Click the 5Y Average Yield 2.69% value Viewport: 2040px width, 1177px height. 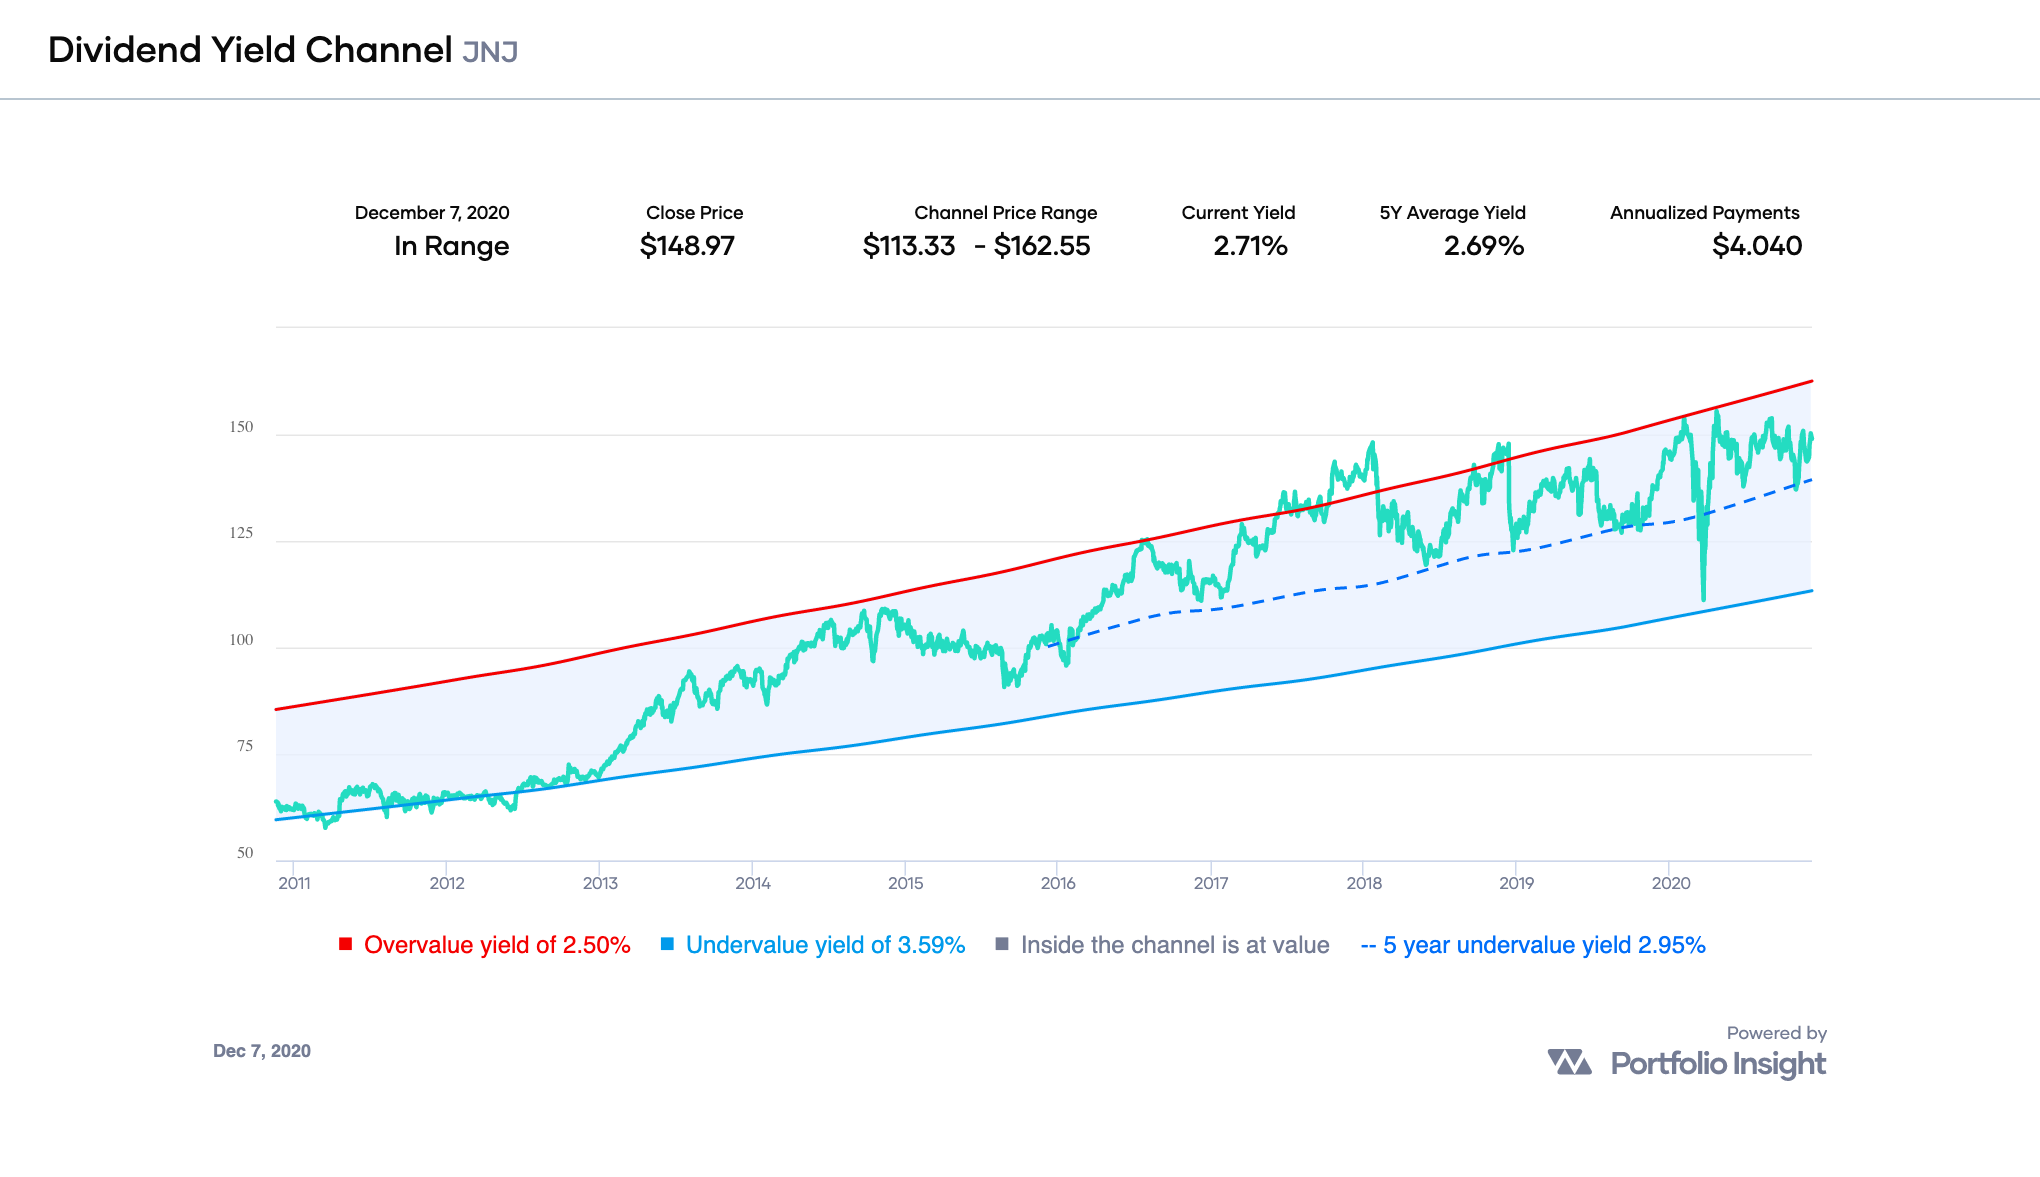point(1484,246)
